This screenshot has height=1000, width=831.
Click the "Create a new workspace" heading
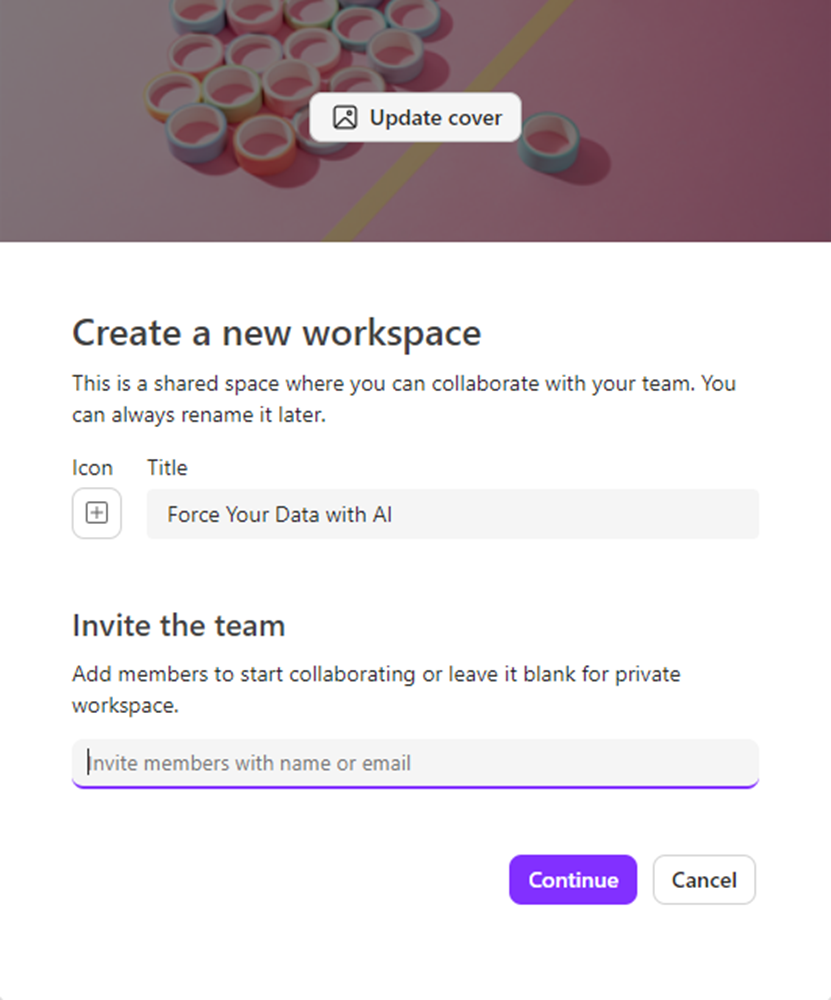click(276, 333)
